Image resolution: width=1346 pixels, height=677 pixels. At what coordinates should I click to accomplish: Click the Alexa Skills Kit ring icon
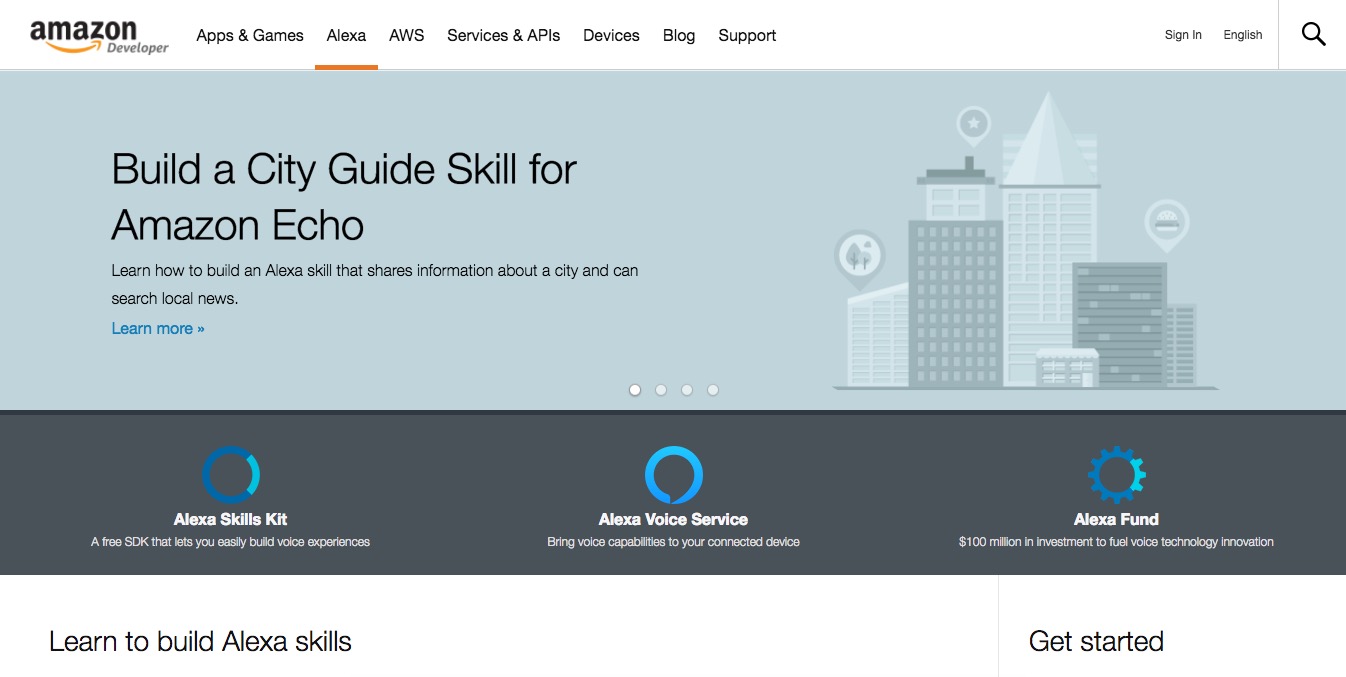[x=231, y=474]
